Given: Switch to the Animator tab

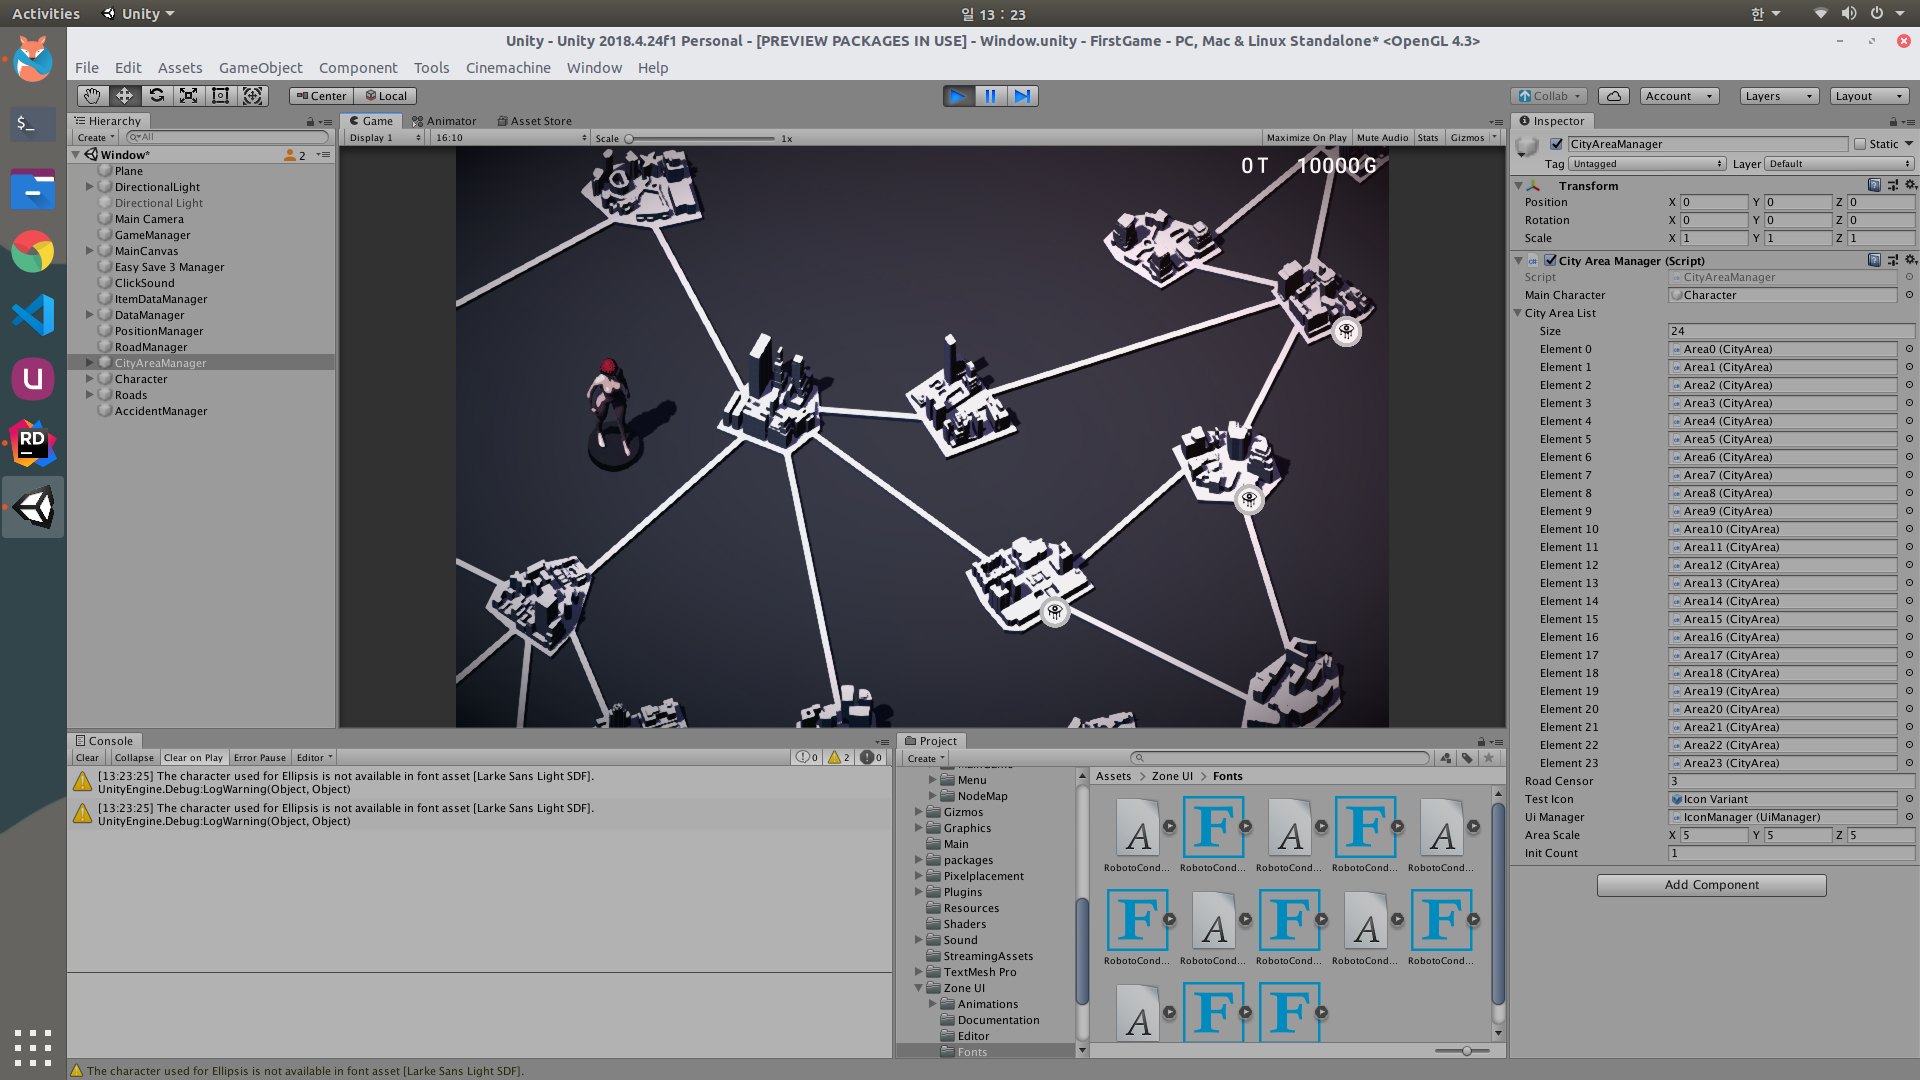Looking at the screenshot, I should point(444,121).
